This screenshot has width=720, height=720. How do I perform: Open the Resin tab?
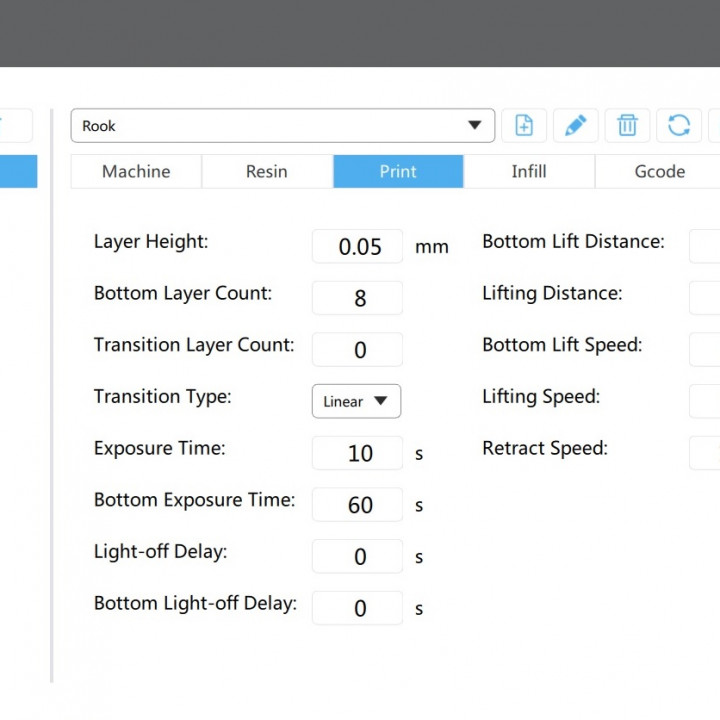pyautogui.click(x=267, y=171)
